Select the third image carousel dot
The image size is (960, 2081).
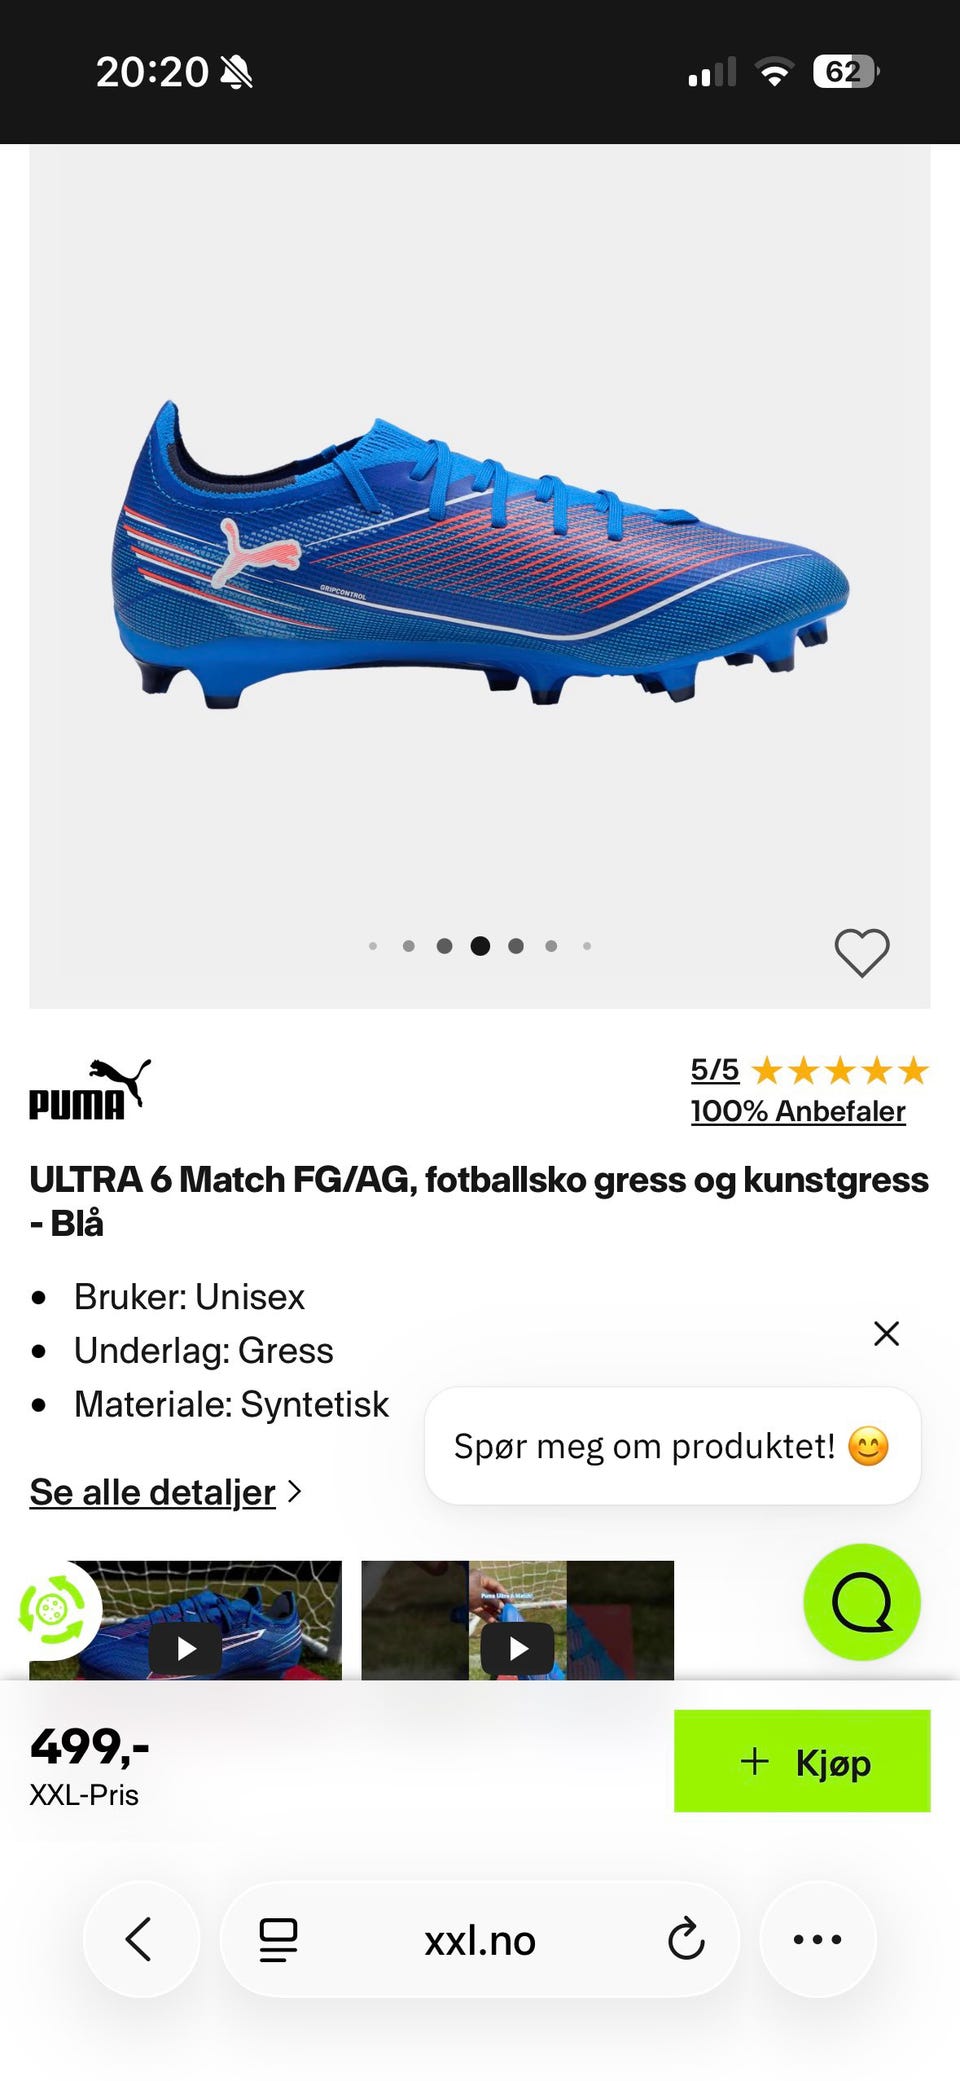pos(445,946)
